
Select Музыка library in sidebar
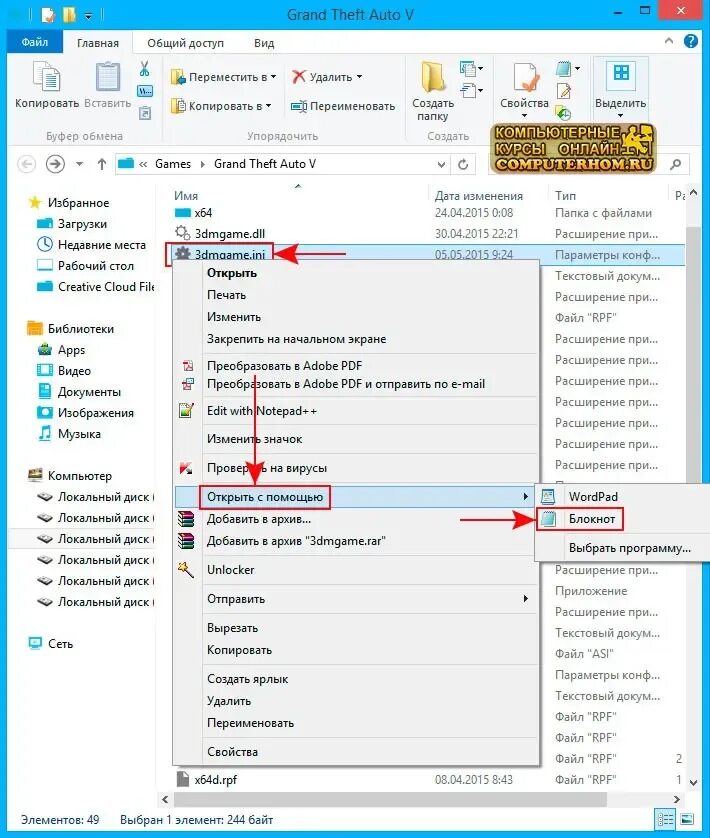(79, 434)
